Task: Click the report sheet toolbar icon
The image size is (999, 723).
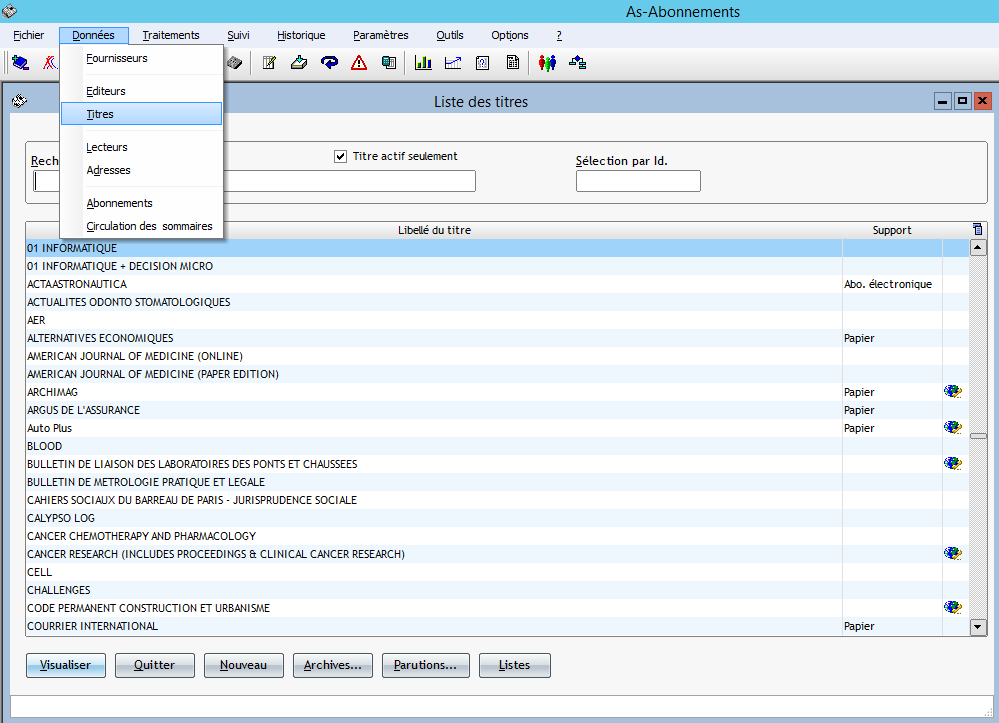Action: click(512, 62)
